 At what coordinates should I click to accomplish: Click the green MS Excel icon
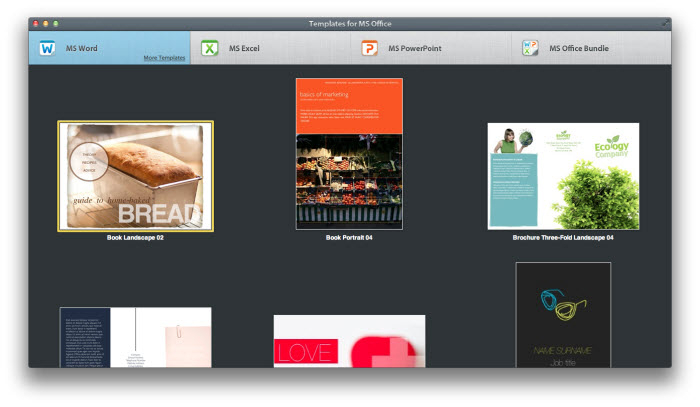click(x=210, y=48)
